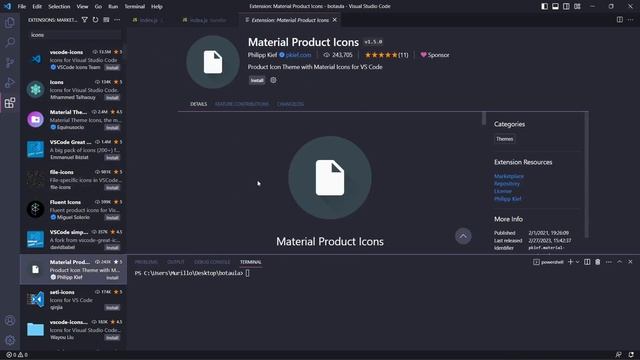Open the Selection menu
Viewport: 640px width, 360px height.
(59, 7)
